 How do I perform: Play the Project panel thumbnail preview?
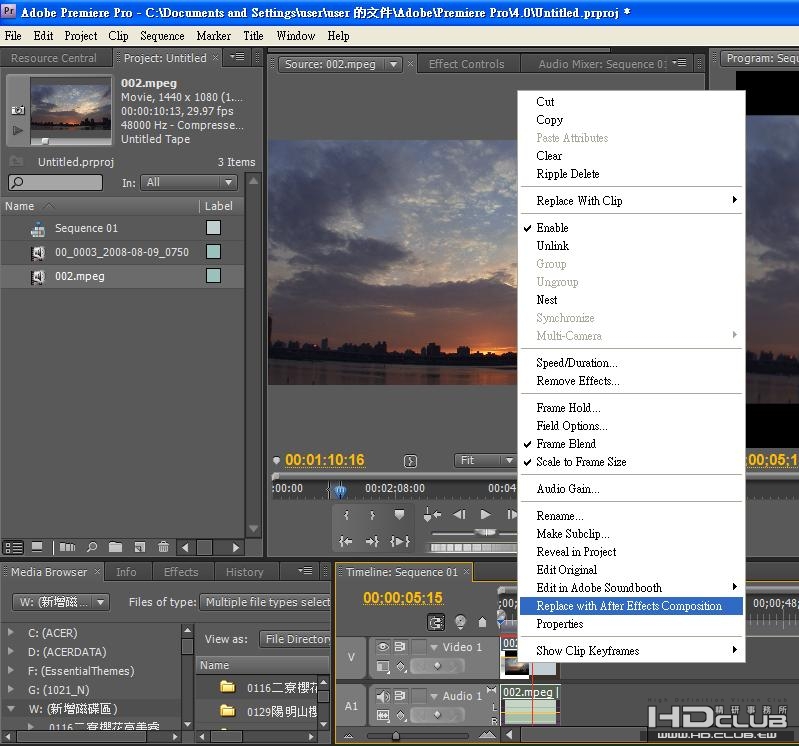pyautogui.click(x=18, y=130)
